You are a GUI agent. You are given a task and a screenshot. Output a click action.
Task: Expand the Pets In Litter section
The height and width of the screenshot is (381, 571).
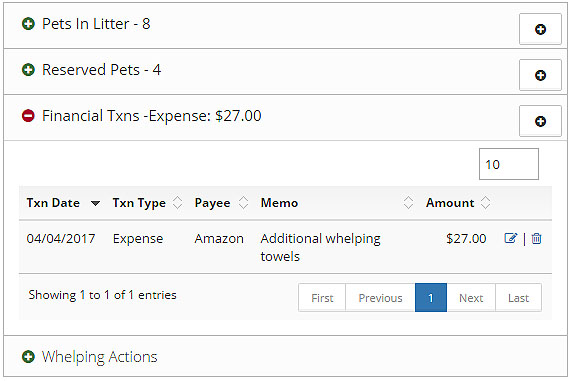point(28,24)
